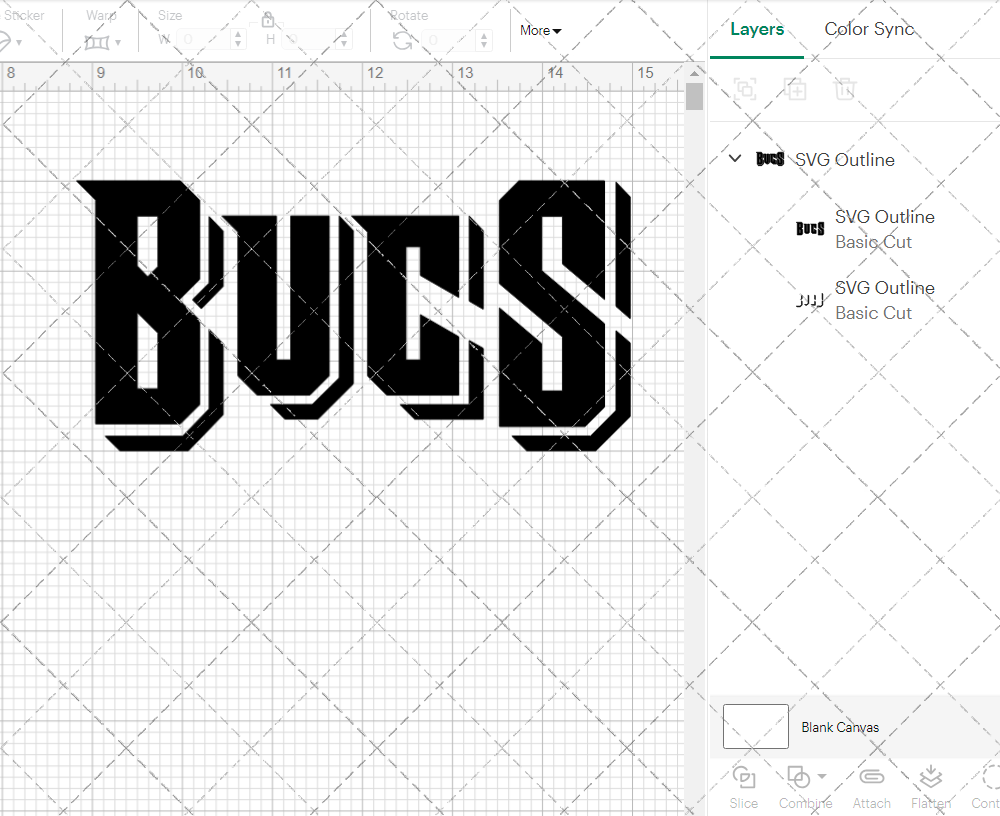Image resolution: width=1000 pixels, height=816 pixels.
Task: Use the Attach tool
Action: 871,785
